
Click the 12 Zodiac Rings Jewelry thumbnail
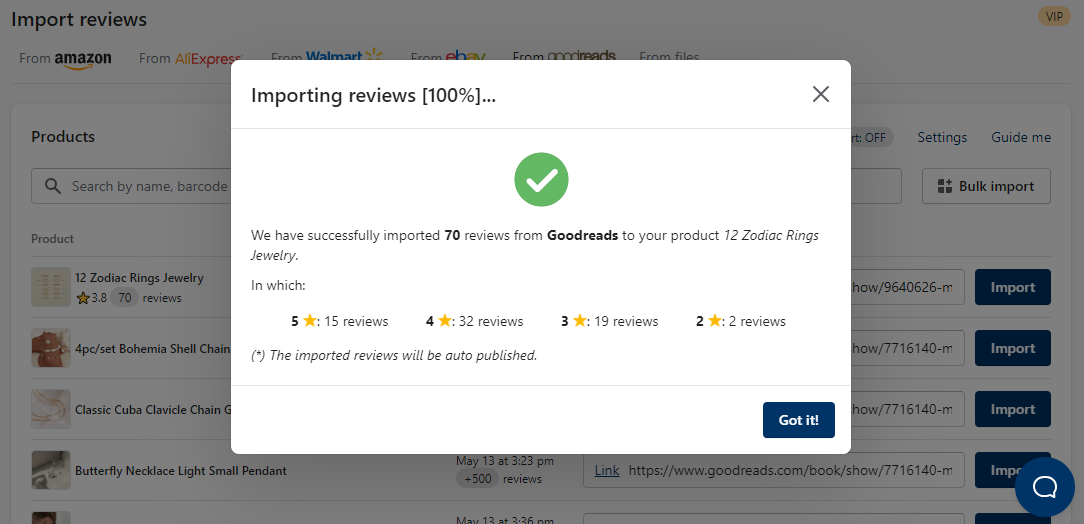pyautogui.click(x=51, y=287)
